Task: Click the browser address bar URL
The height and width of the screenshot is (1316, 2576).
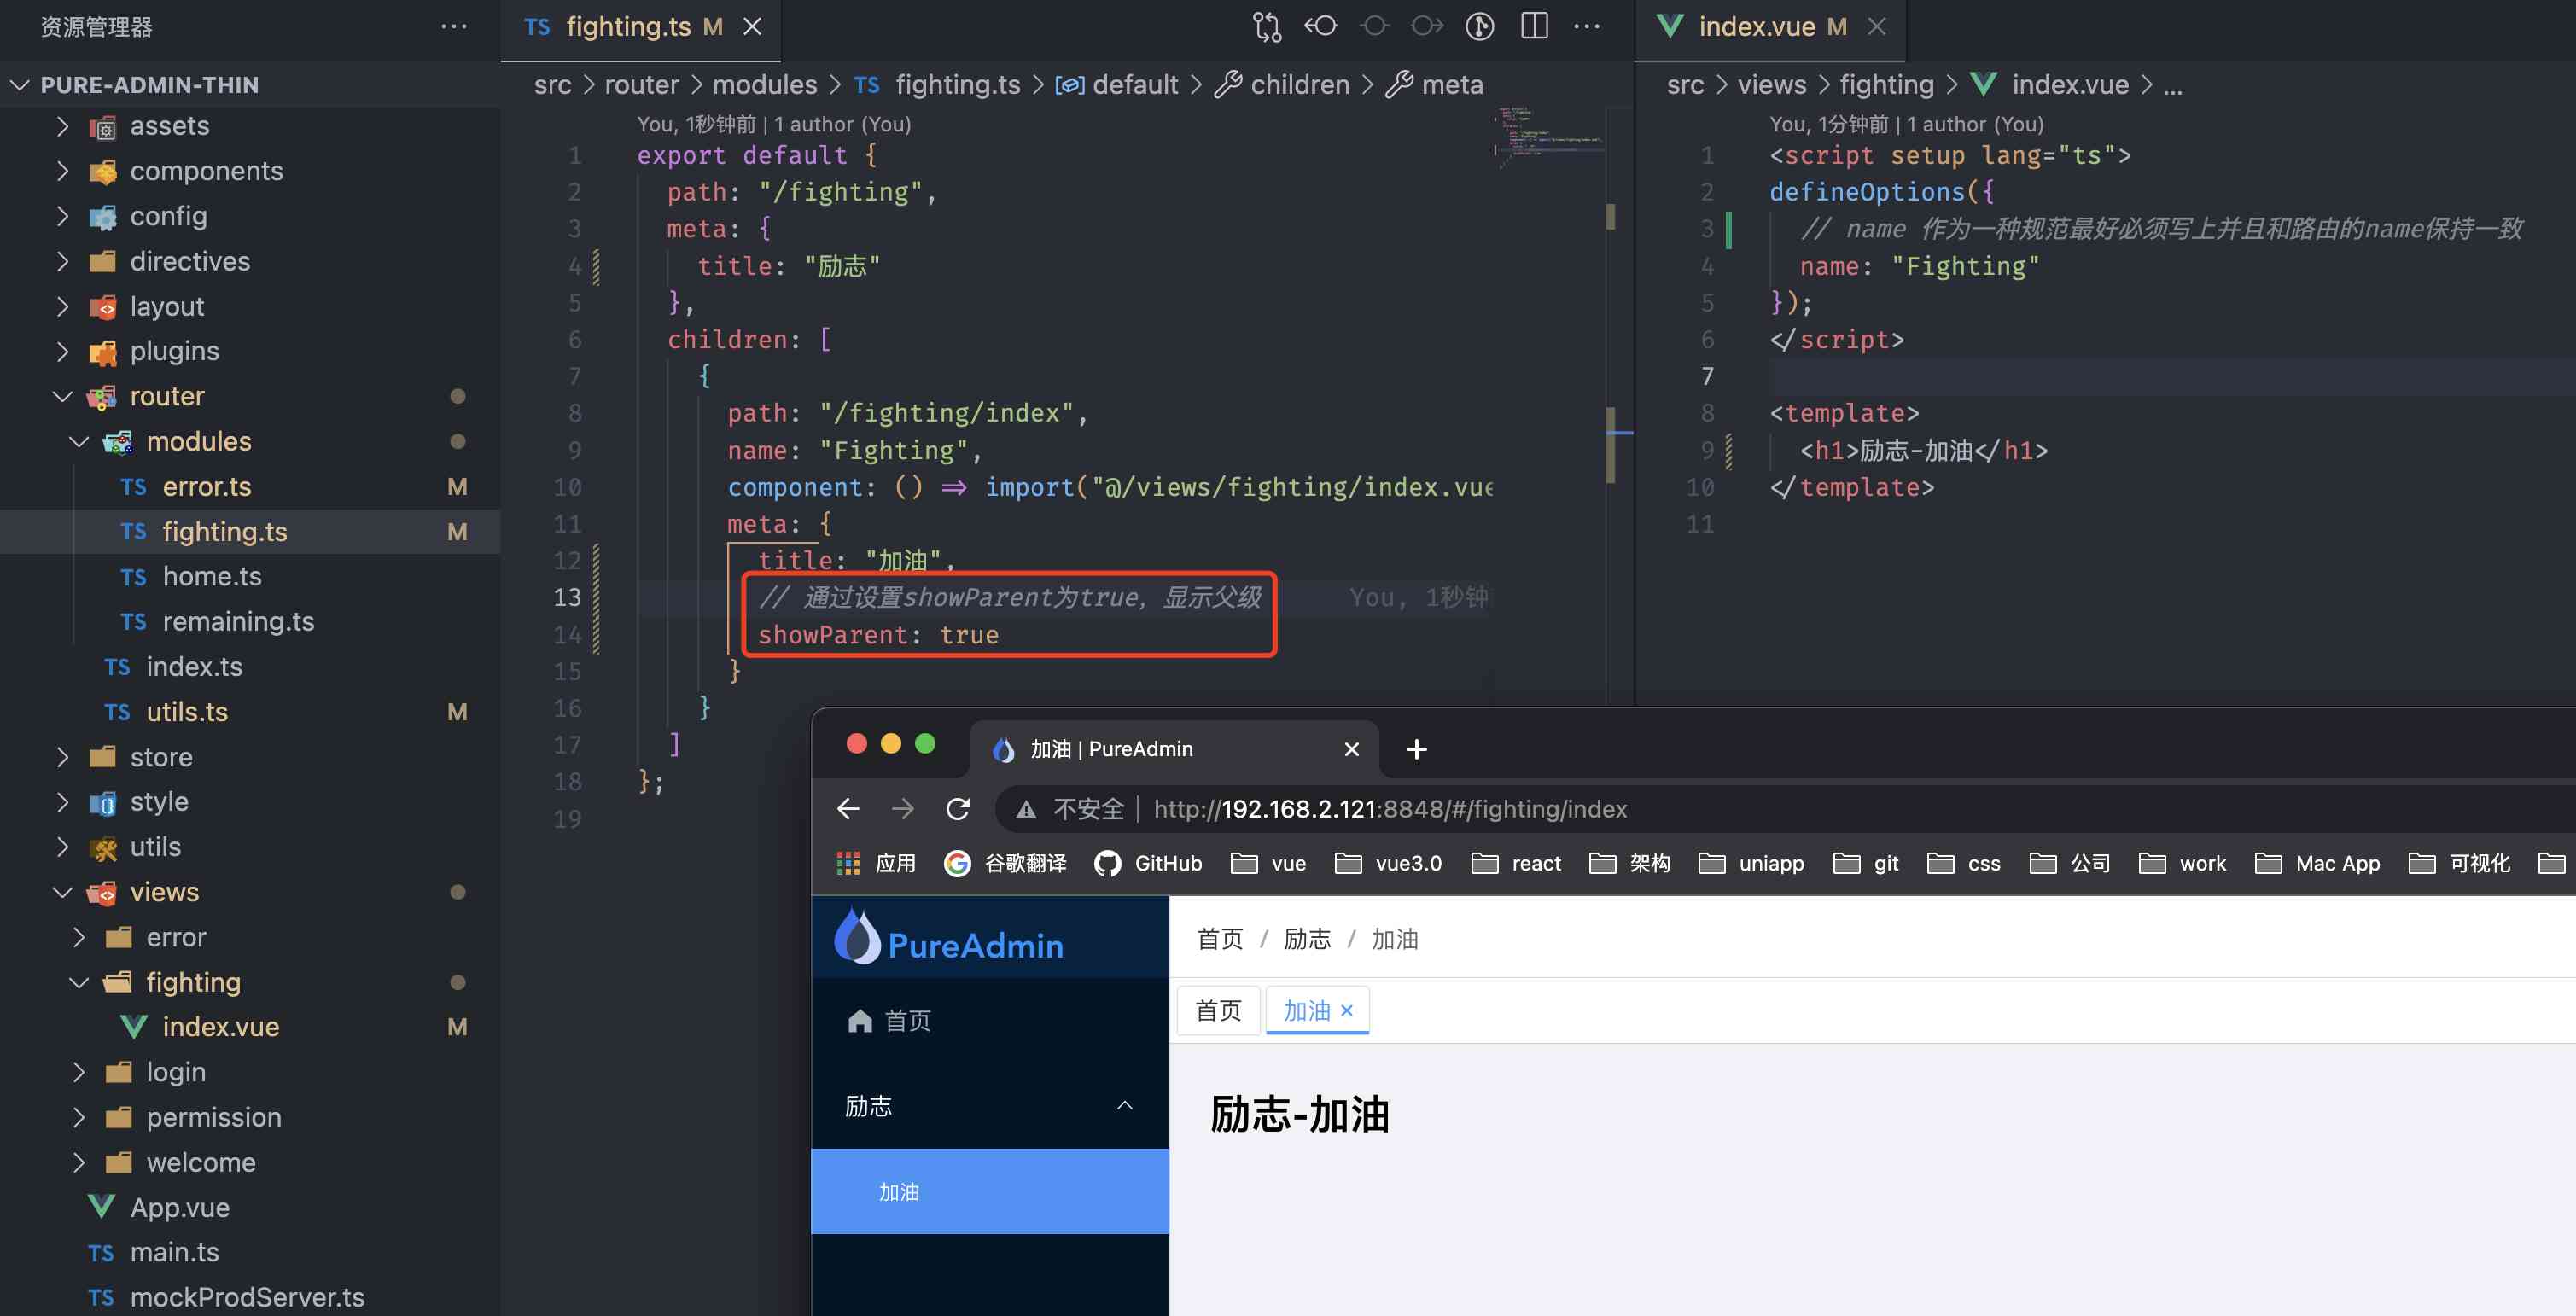Action: (1390, 808)
